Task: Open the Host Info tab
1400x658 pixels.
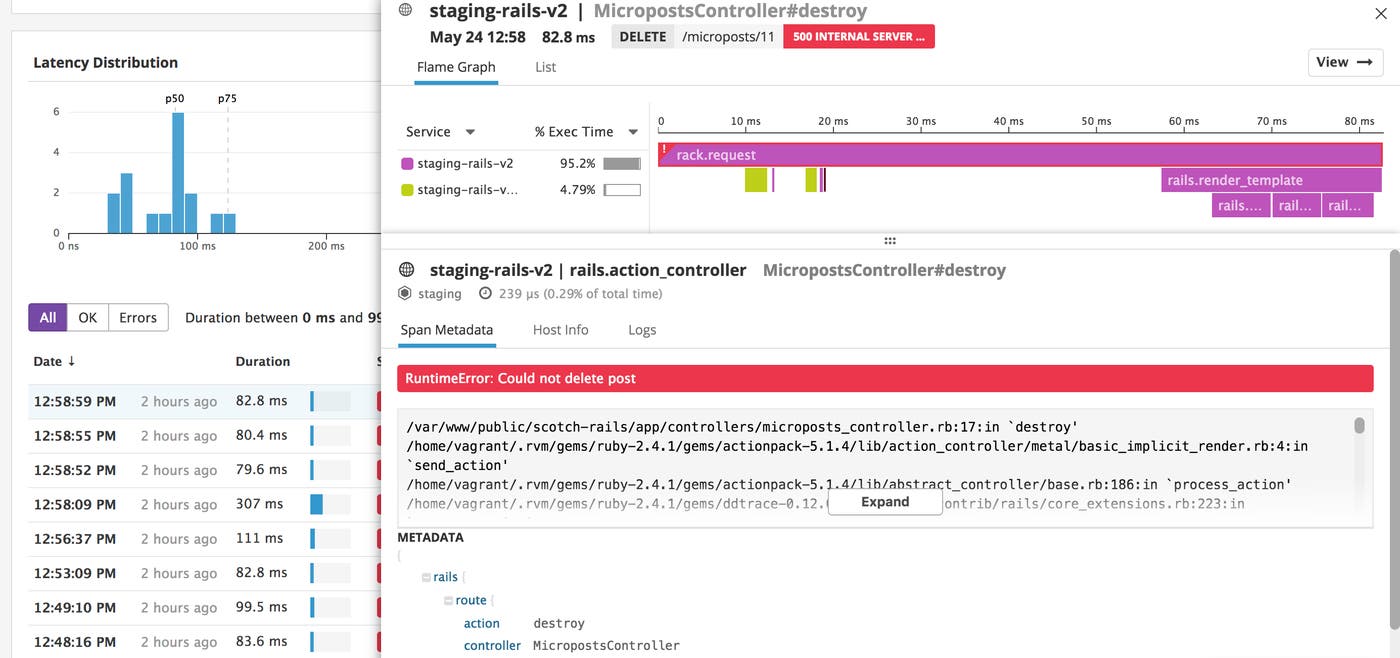Action: pos(560,329)
